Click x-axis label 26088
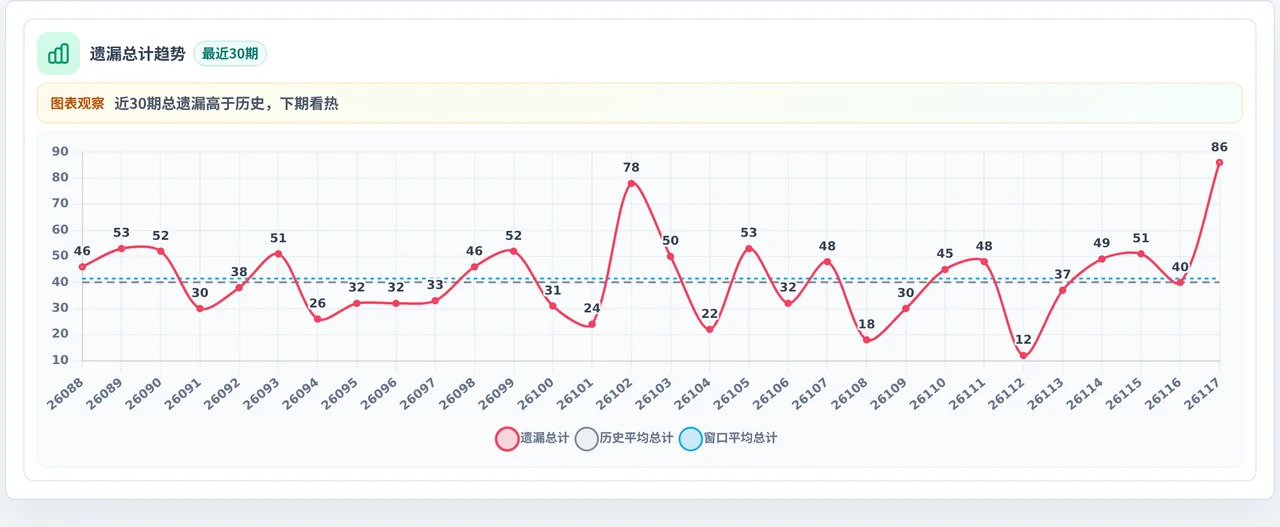The height and width of the screenshot is (527, 1280). point(65,389)
